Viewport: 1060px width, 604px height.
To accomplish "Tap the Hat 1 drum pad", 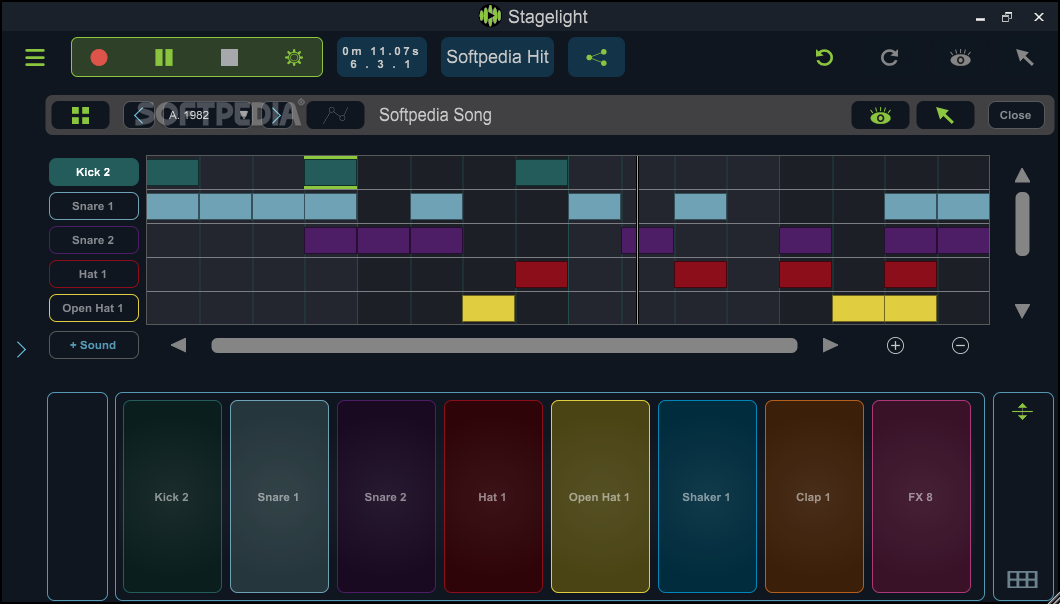I will [493, 496].
